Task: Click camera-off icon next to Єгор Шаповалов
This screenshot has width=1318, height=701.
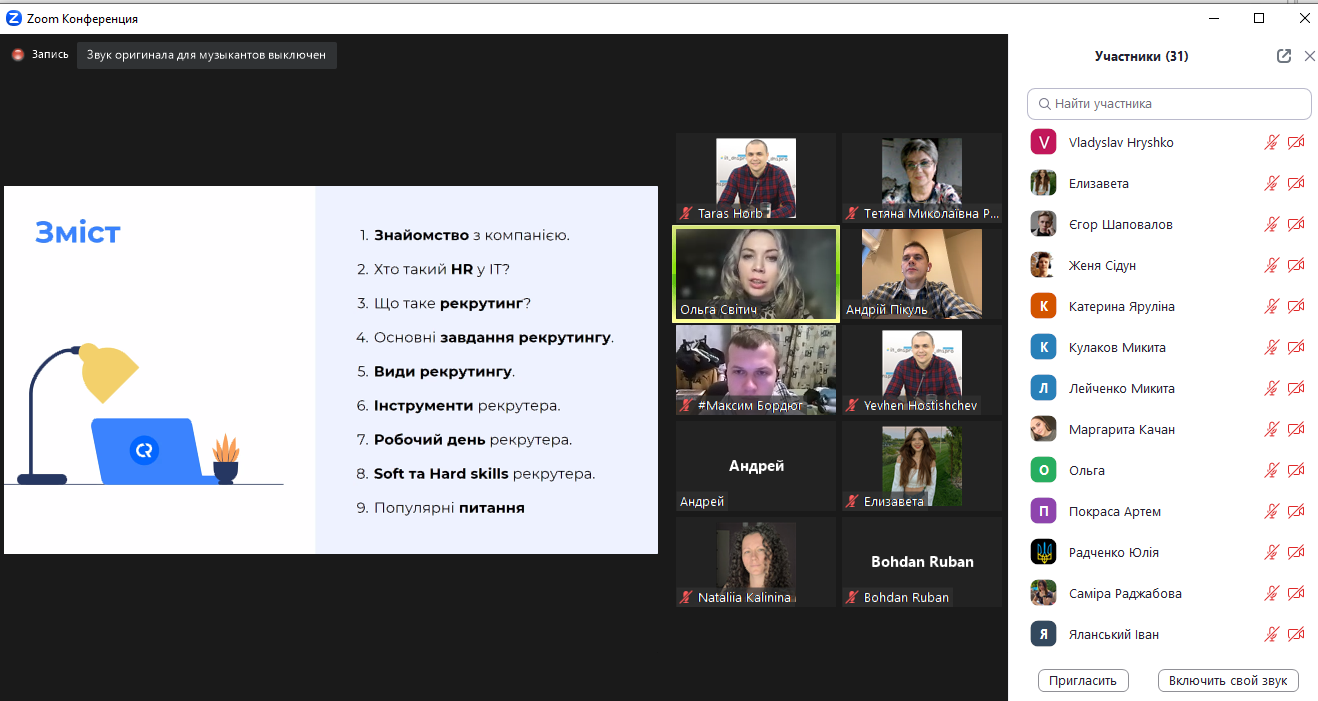Action: coord(1296,224)
